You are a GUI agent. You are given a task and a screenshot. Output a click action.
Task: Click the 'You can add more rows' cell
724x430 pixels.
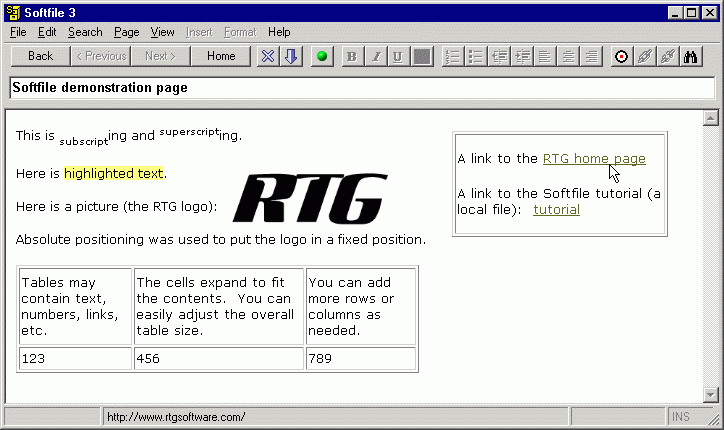pyautogui.click(x=361, y=306)
